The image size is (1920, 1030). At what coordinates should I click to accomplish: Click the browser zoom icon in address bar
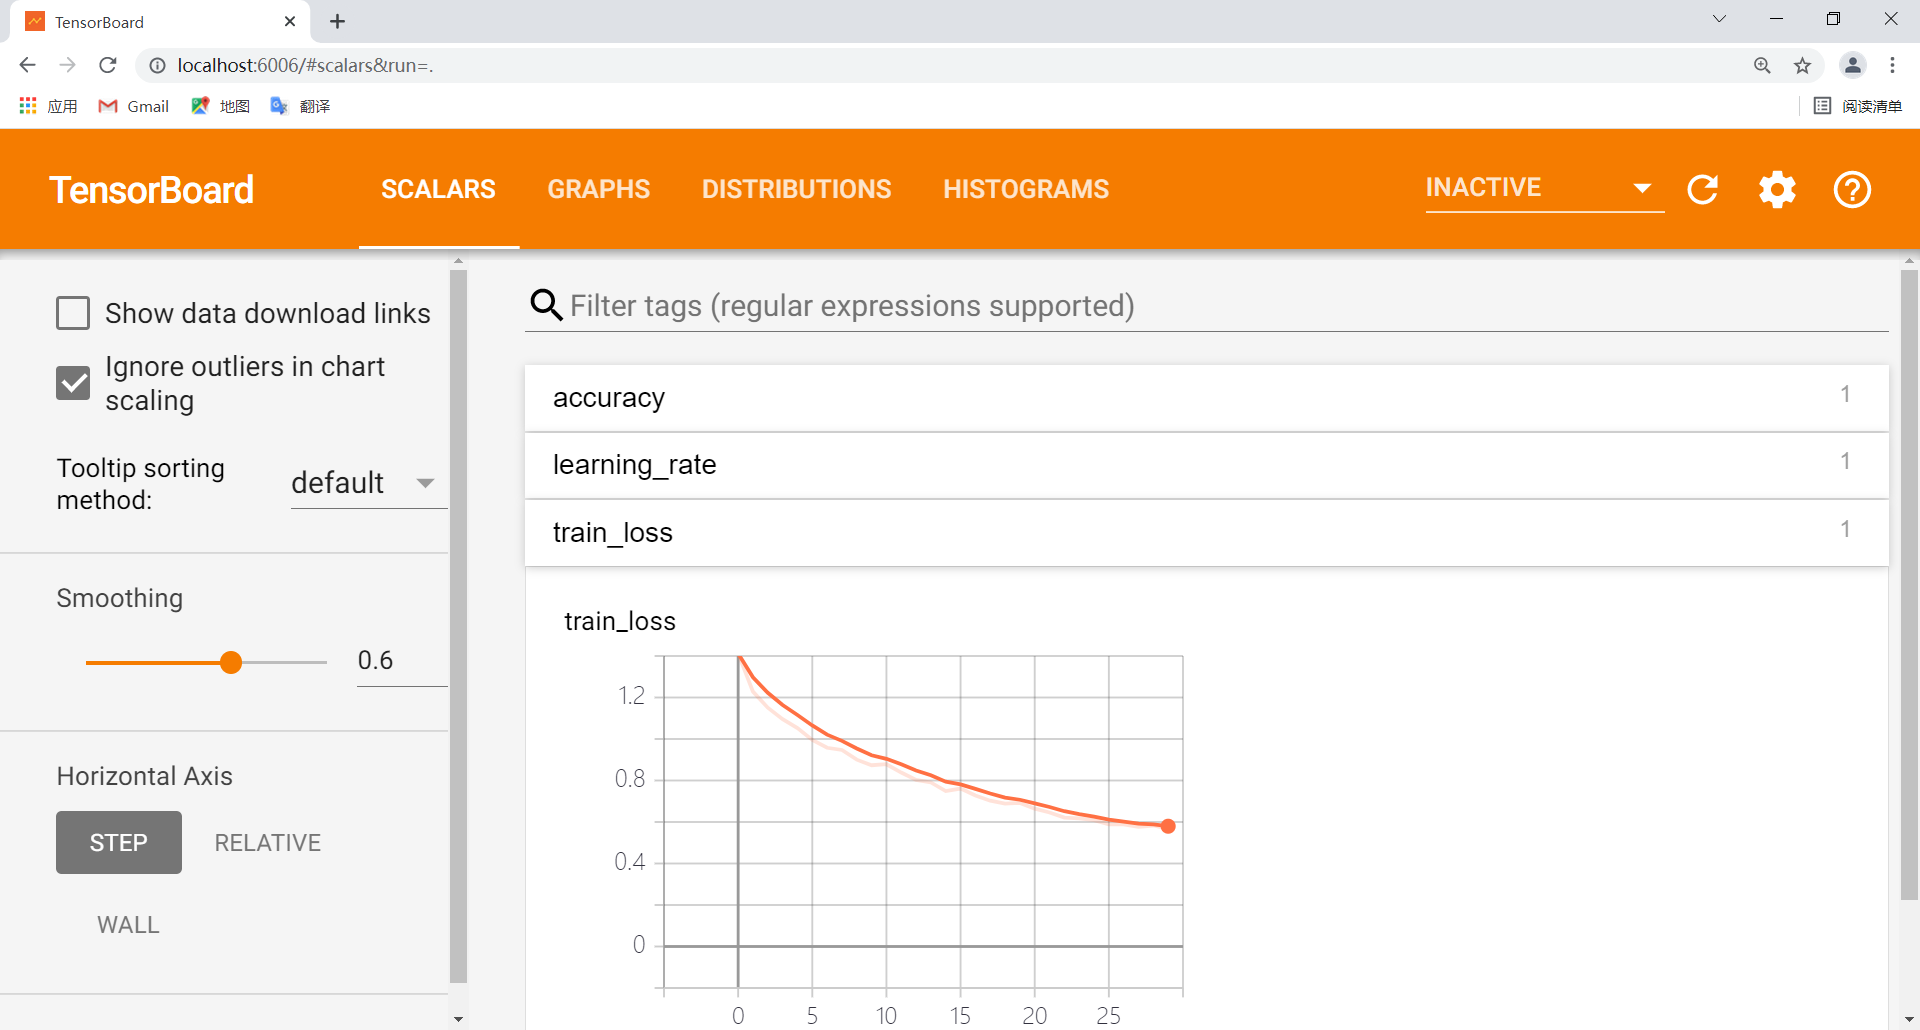pyautogui.click(x=1763, y=65)
